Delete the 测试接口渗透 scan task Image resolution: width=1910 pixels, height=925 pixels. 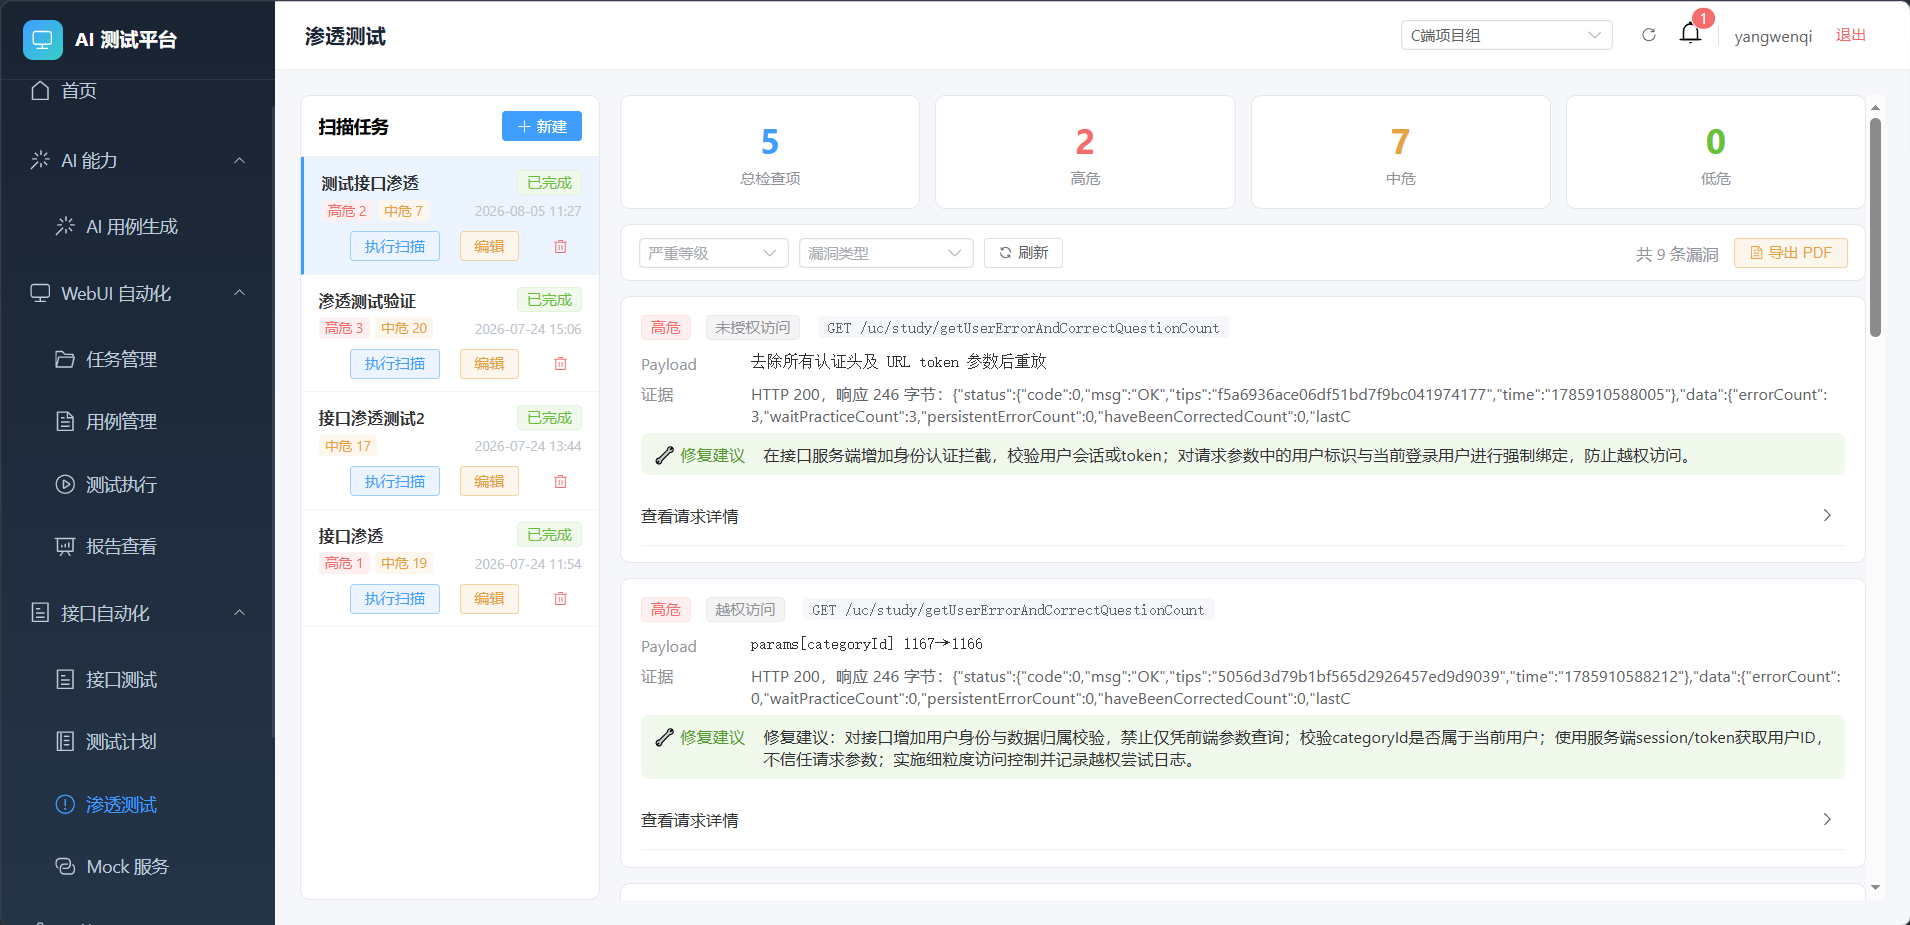561,246
